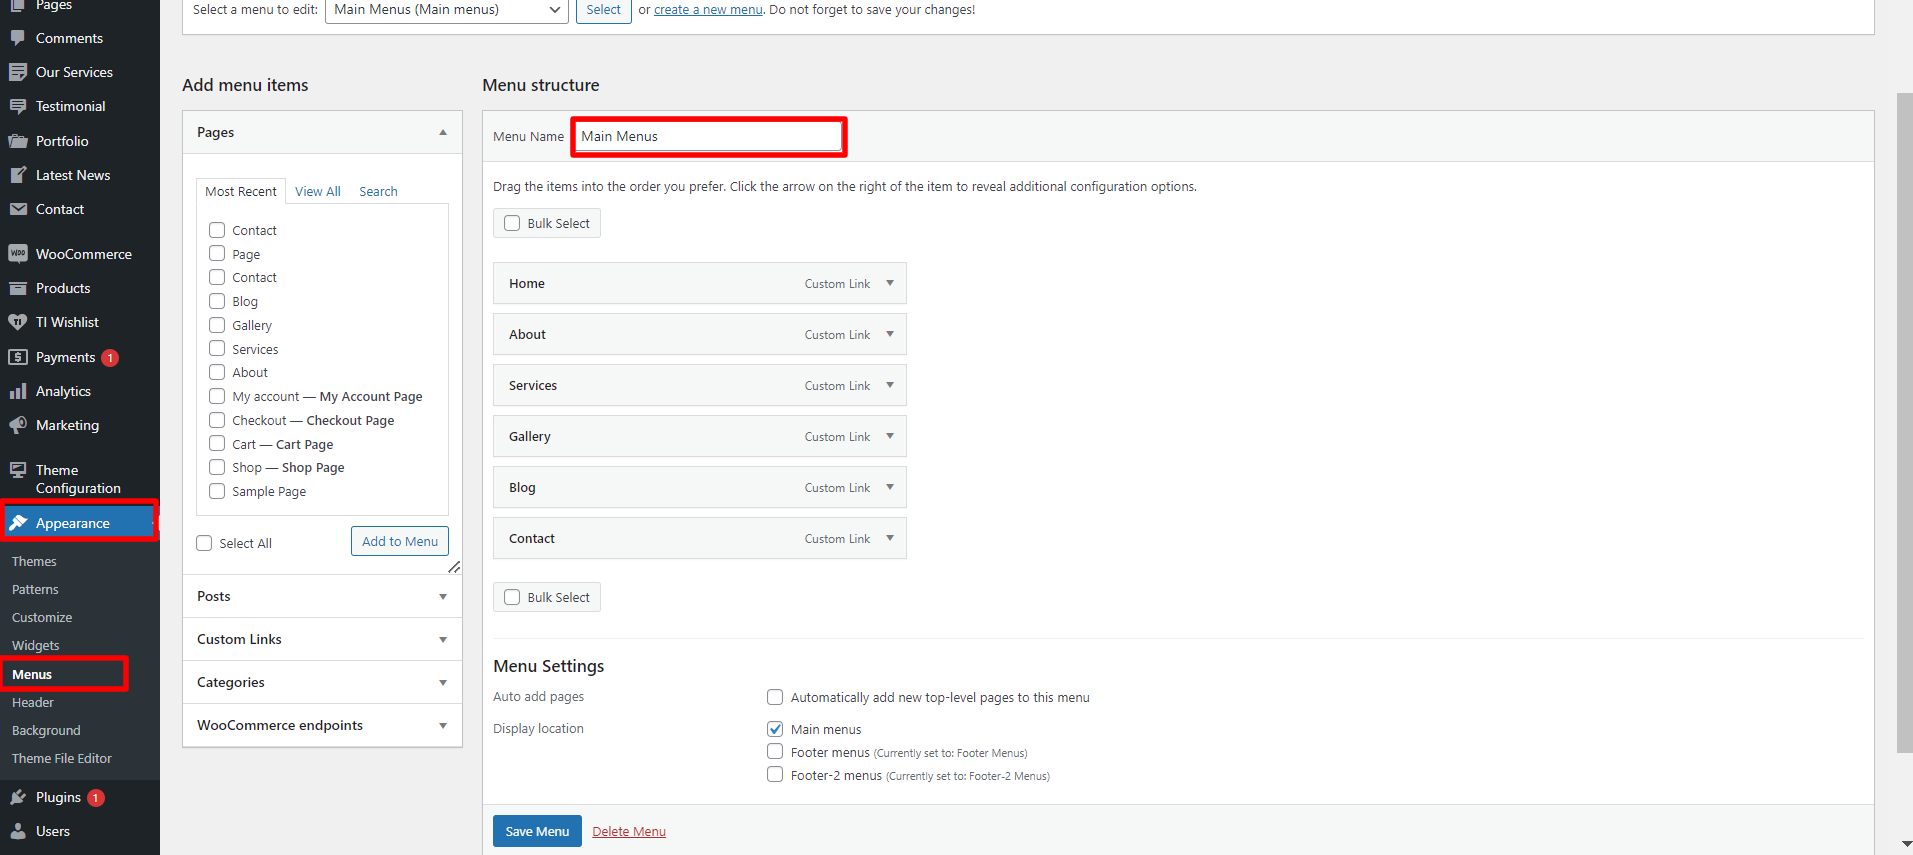The height and width of the screenshot is (855, 1913).
Task: Click the WooCommerce icon in sidebar
Action: click(18, 254)
